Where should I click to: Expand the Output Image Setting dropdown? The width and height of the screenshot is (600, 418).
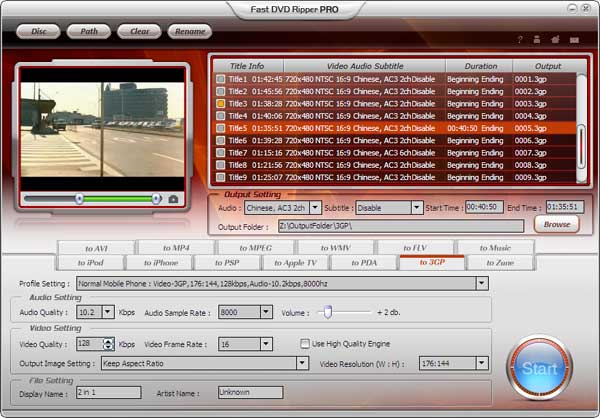pyautogui.click(x=302, y=363)
